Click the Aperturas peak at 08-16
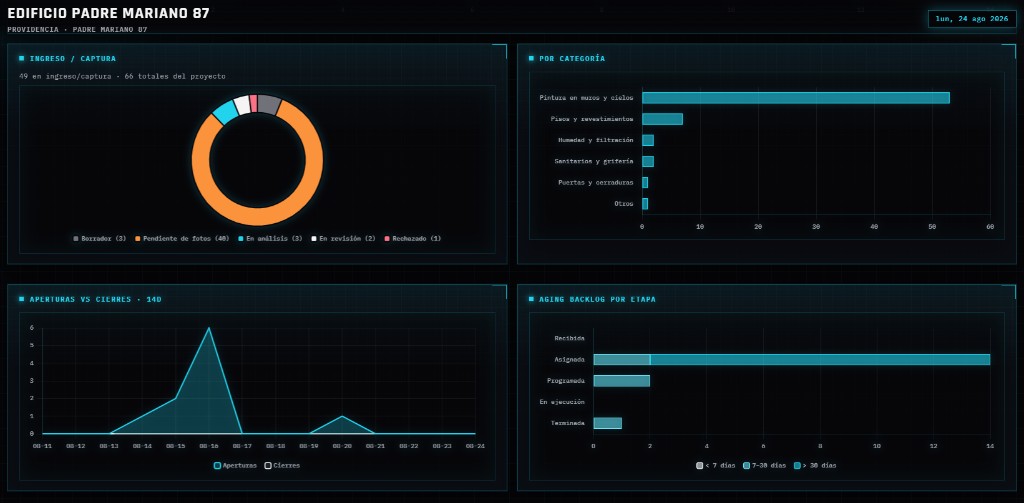This screenshot has width=1024, height=503. click(208, 328)
